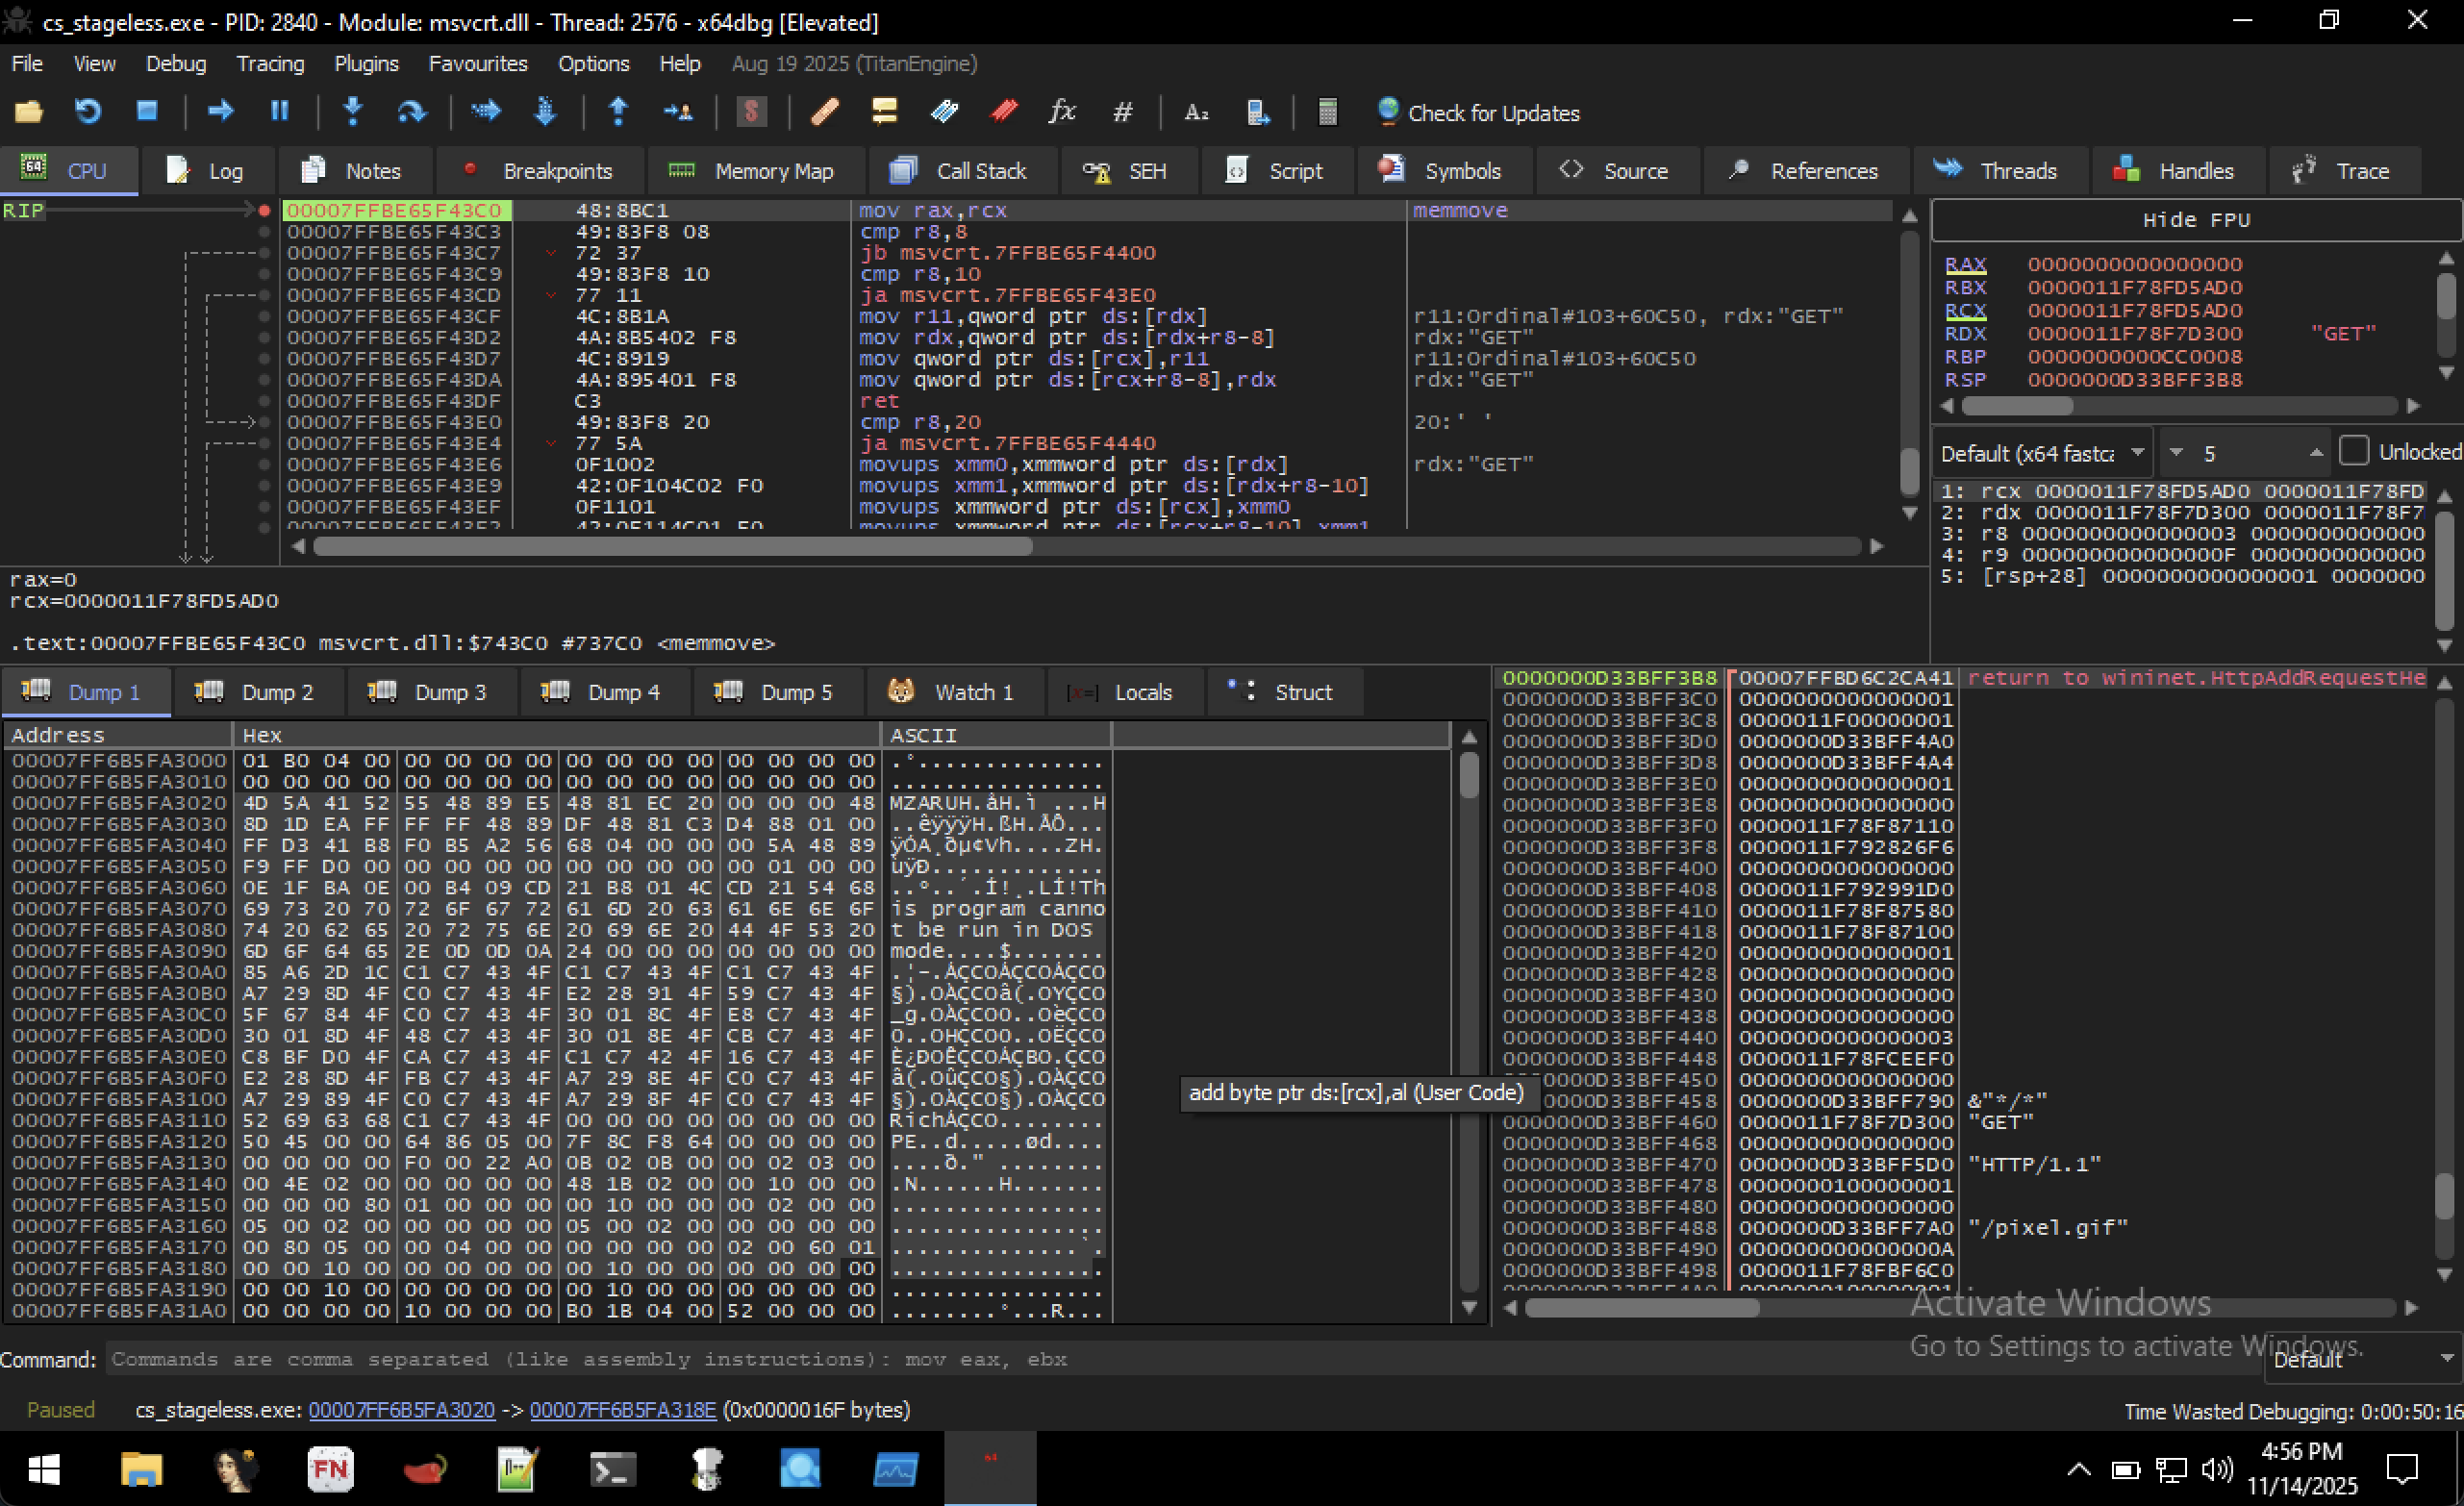The image size is (2464, 1506).
Task: Open the command type Default dropdown
Action: (x=2362, y=1360)
